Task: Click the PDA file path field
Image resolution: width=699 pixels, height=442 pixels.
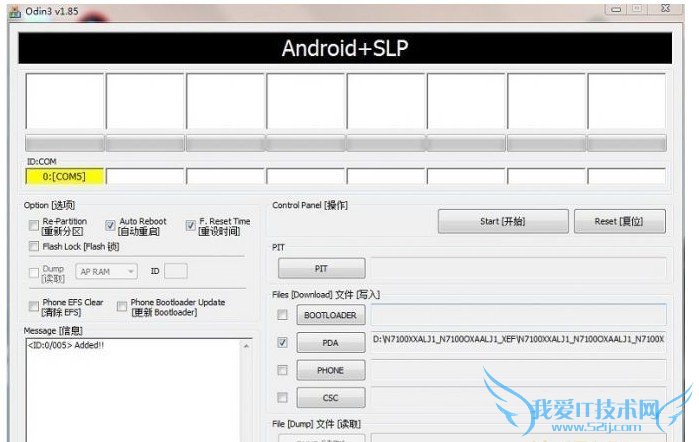Action: click(518, 340)
